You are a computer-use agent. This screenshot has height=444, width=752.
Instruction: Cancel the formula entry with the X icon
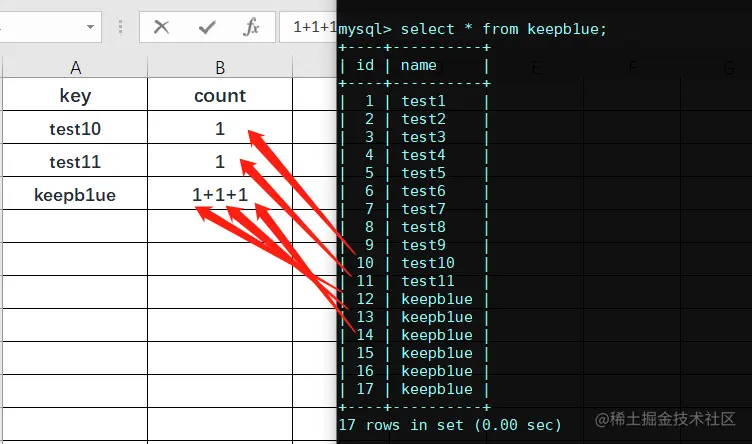point(162,27)
